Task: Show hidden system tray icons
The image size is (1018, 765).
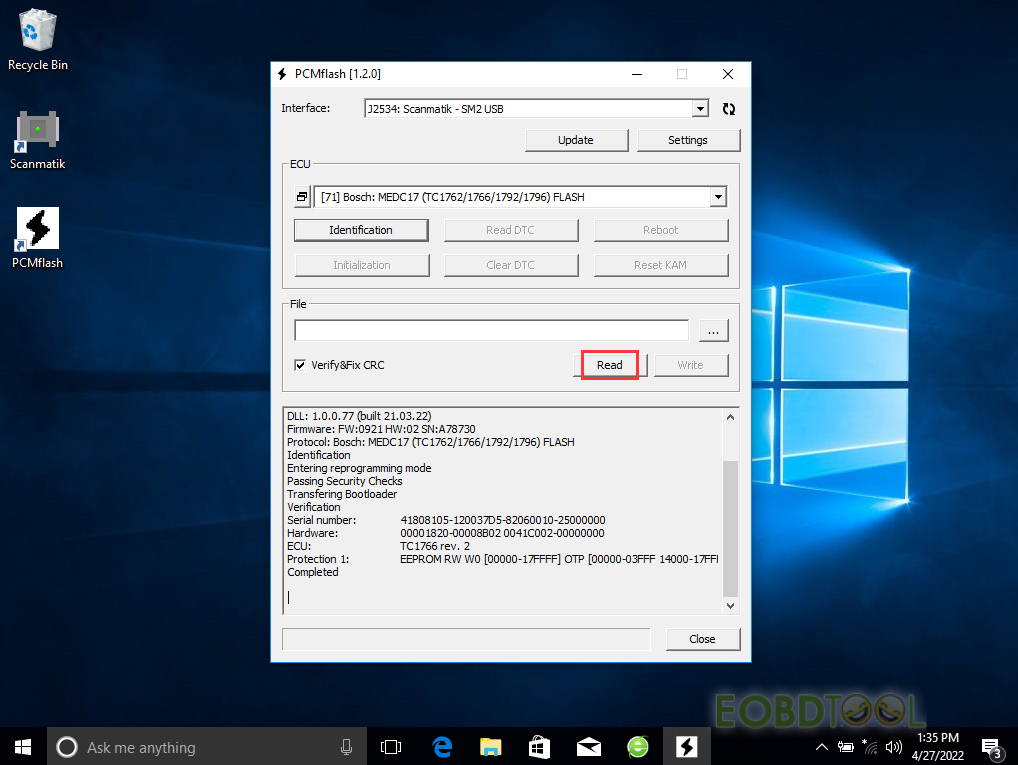Action: (x=822, y=747)
